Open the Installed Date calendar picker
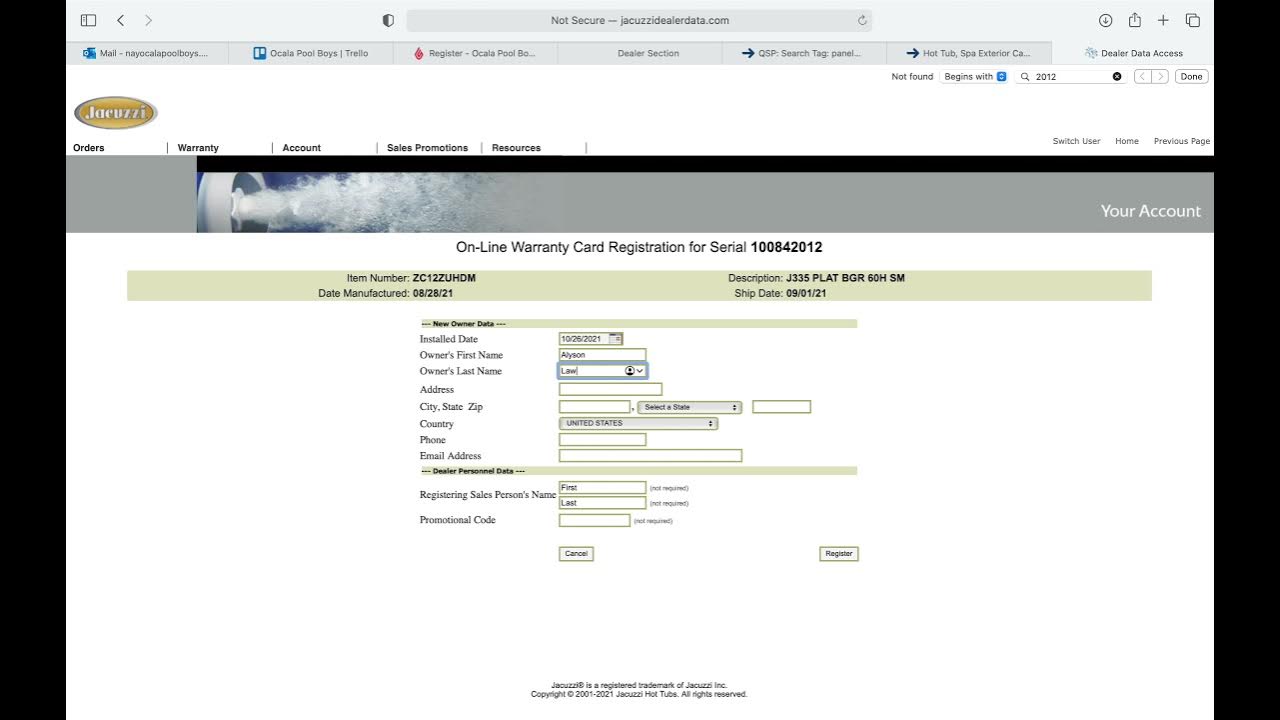This screenshot has height=720, width=1280. click(616, 339)
